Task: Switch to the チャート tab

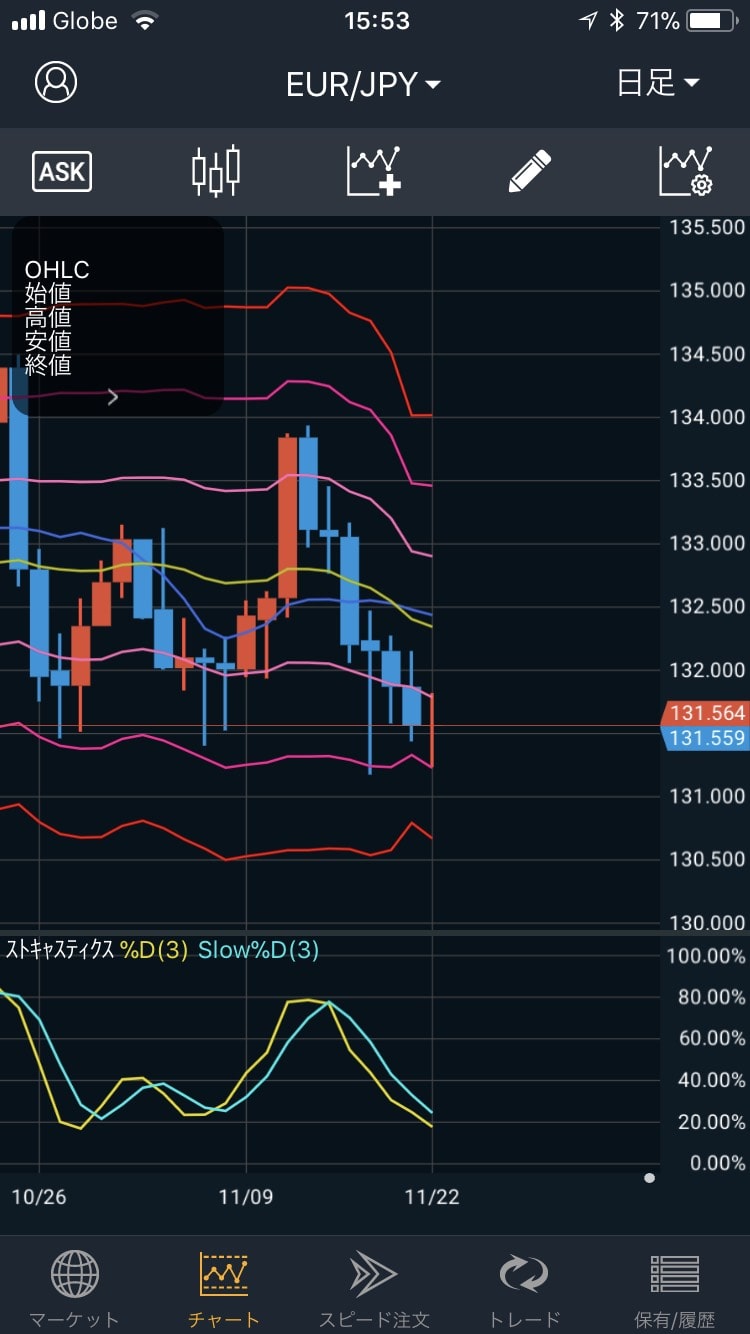Action: tap(224, 1288)
